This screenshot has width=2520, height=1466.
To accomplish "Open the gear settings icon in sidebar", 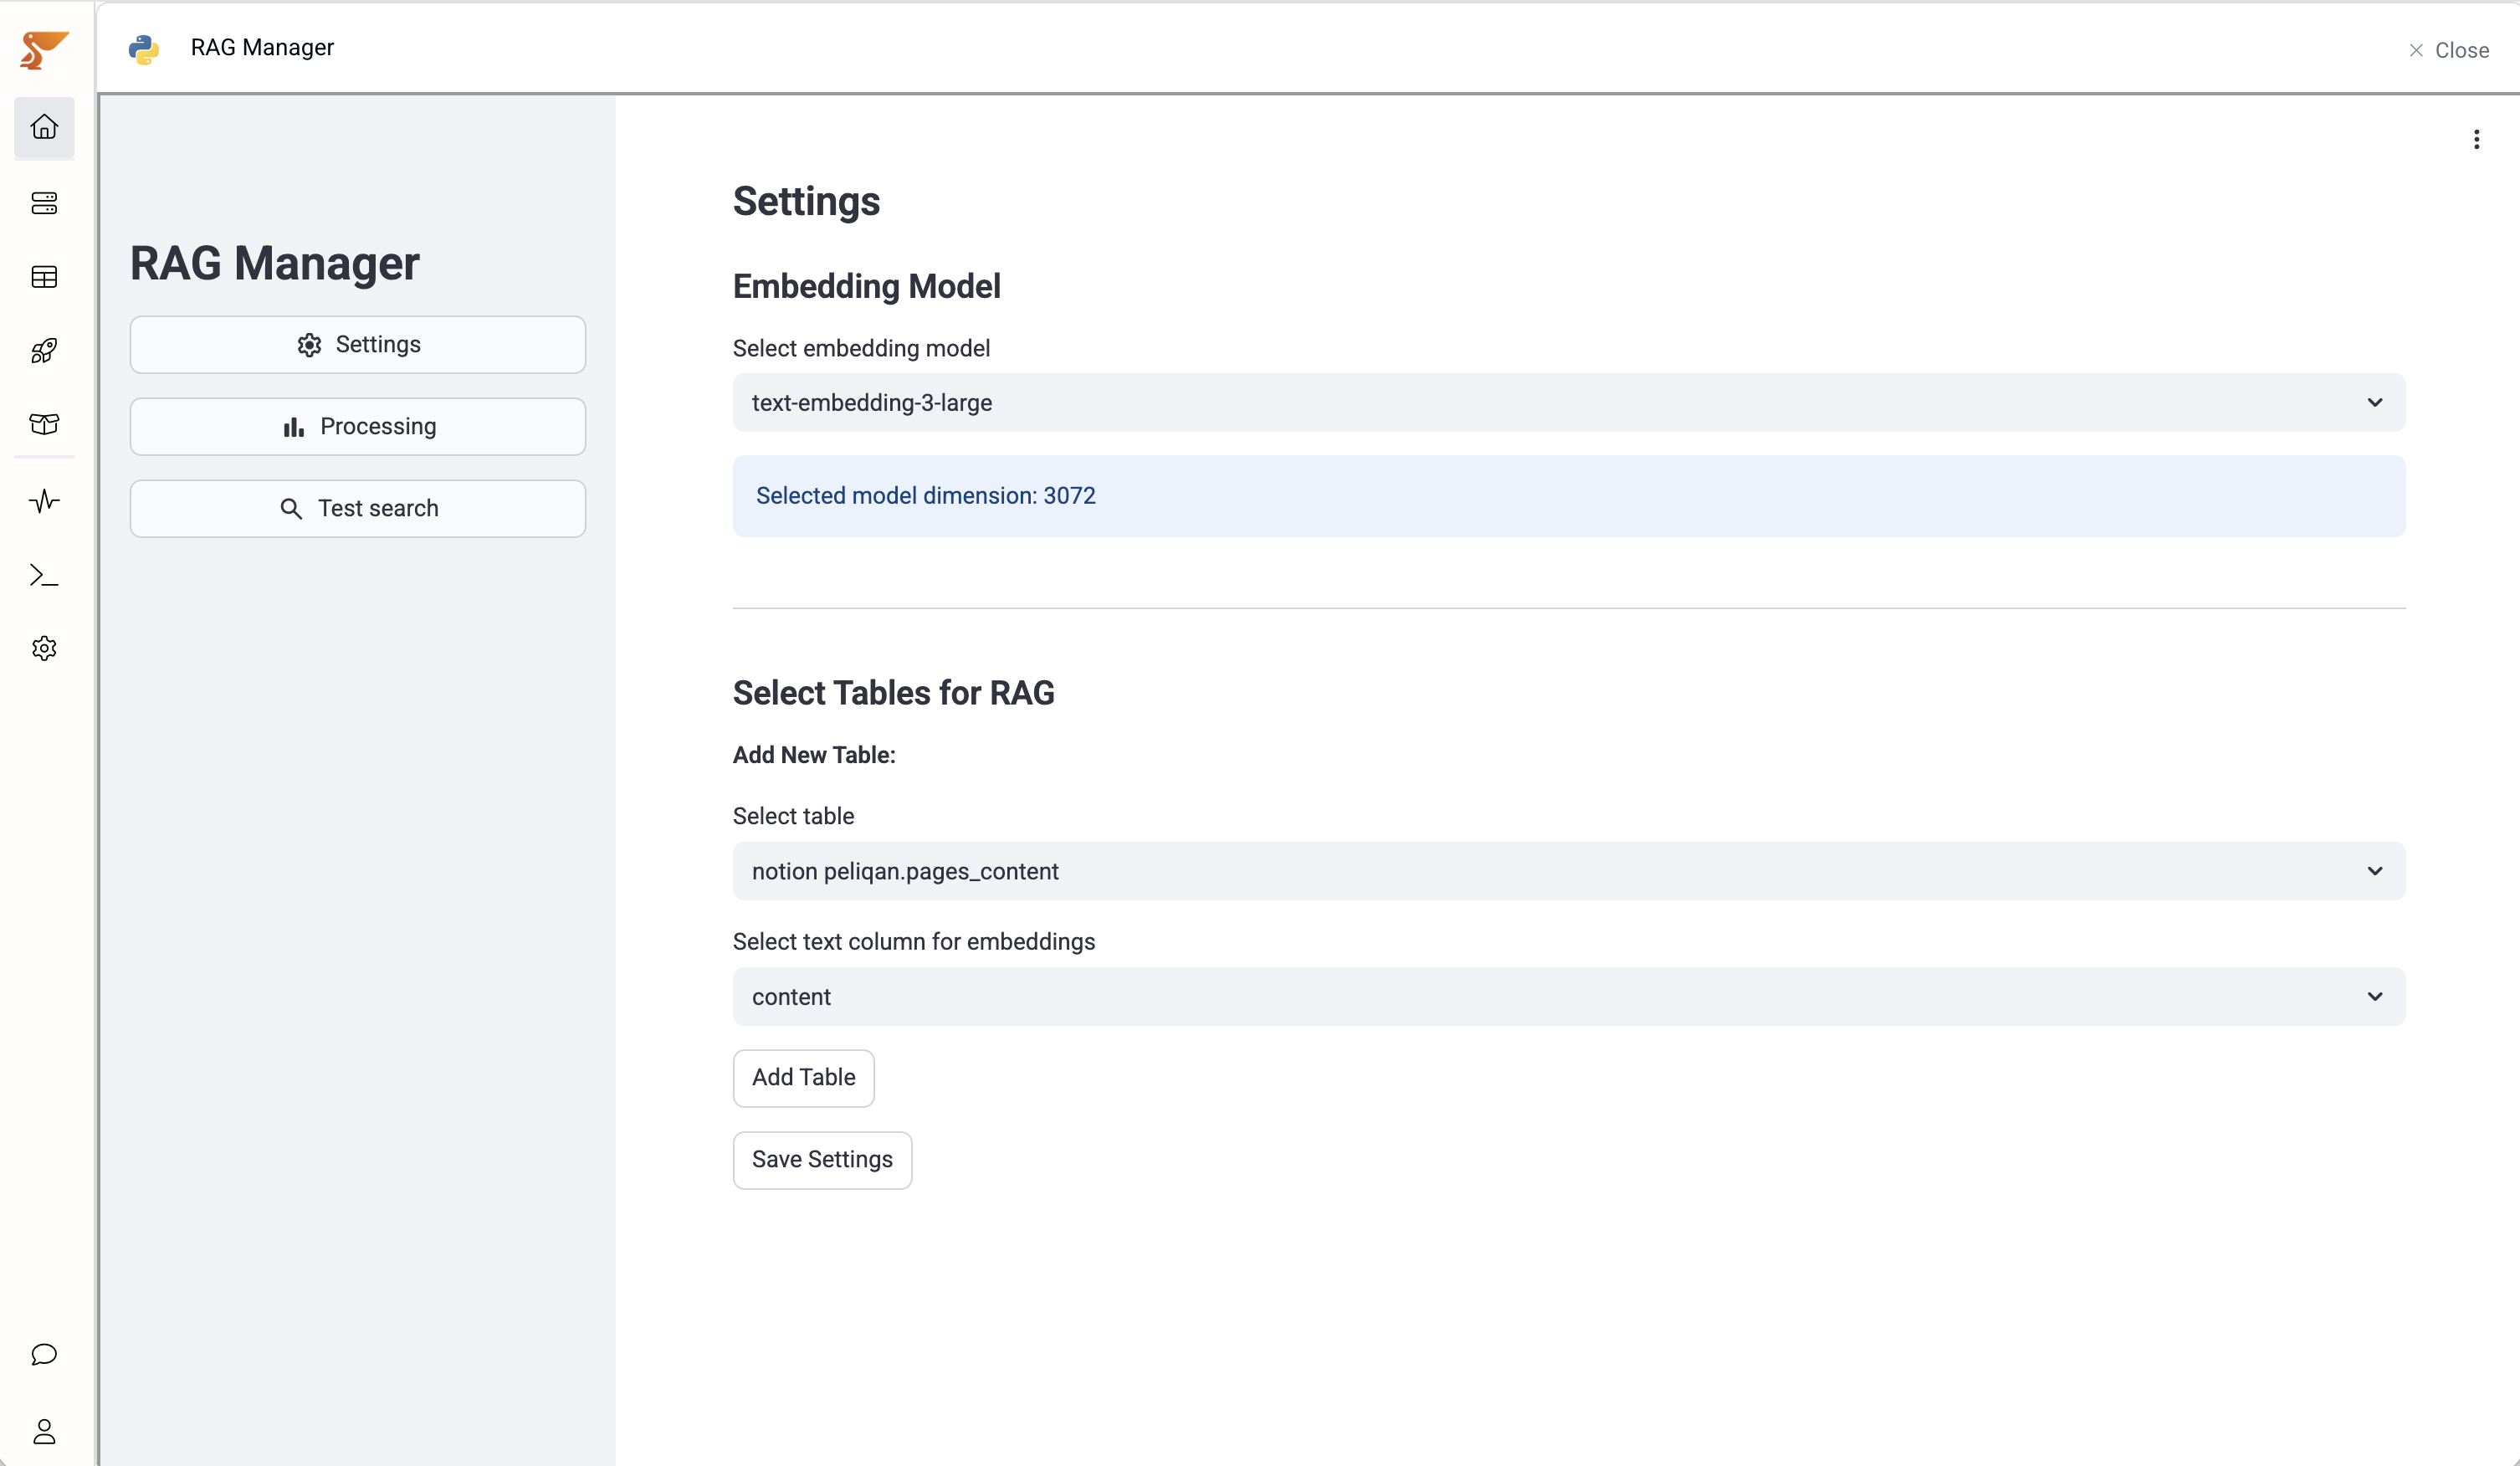I will [x=44, y=649].
